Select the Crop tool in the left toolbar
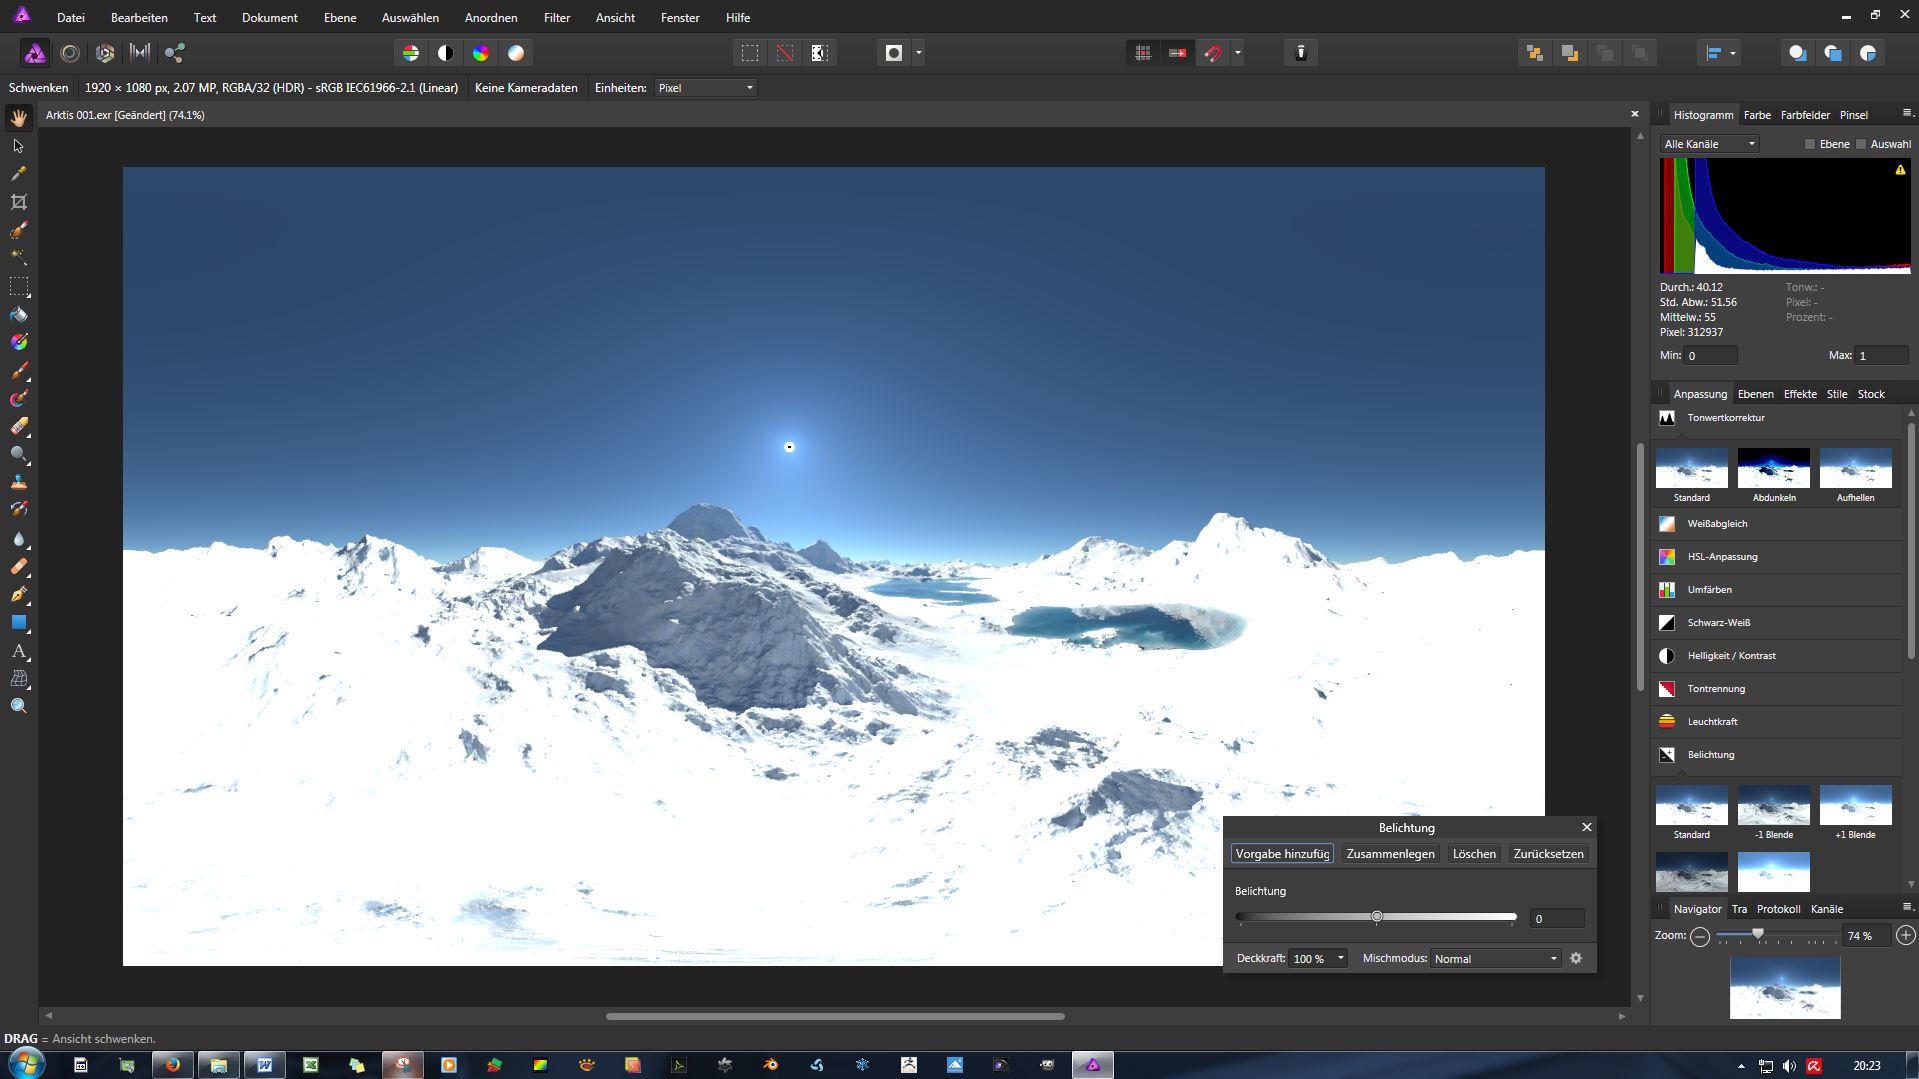 [18, 202]
